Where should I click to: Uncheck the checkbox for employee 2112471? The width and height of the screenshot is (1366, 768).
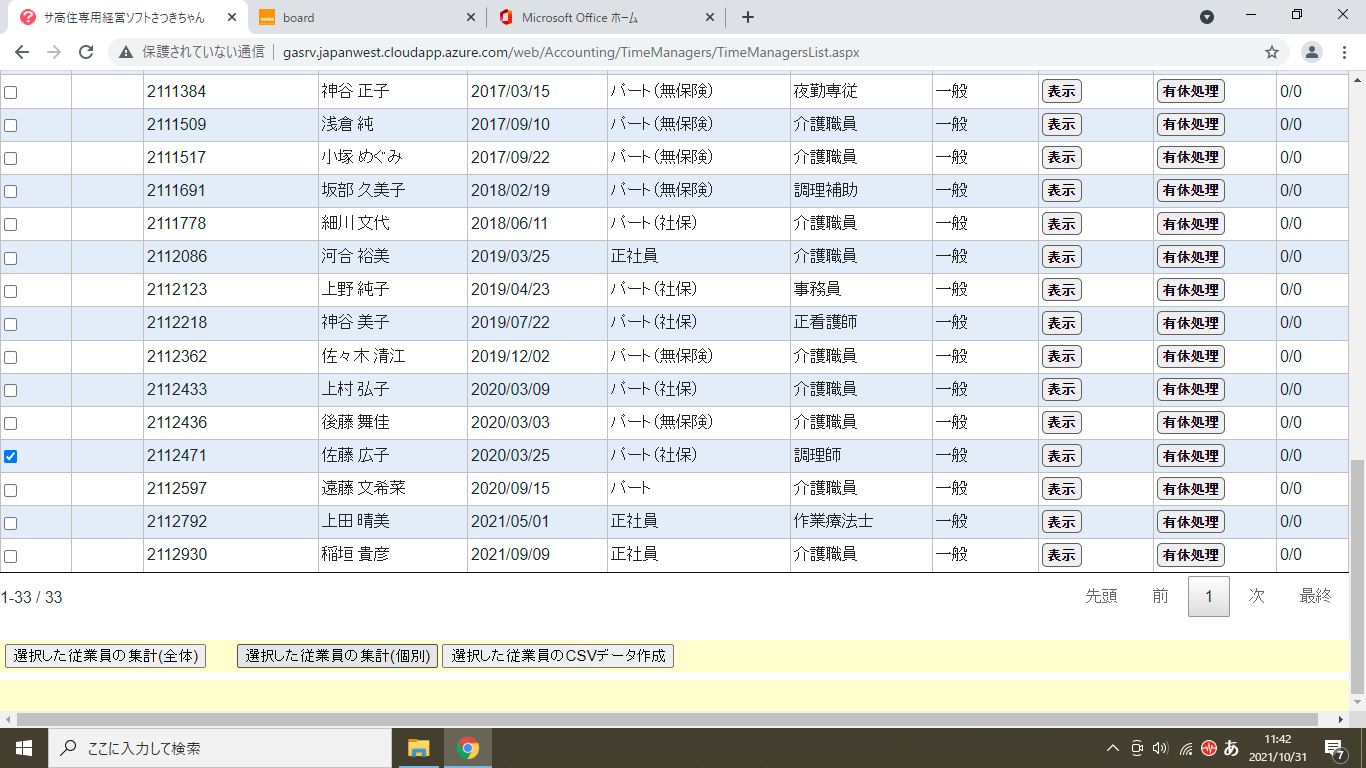point(11,456)
